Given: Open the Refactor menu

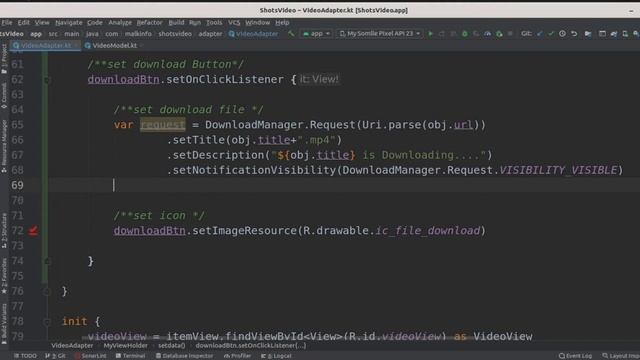Looking at the screenshot, I should click(x=149, y=22).
